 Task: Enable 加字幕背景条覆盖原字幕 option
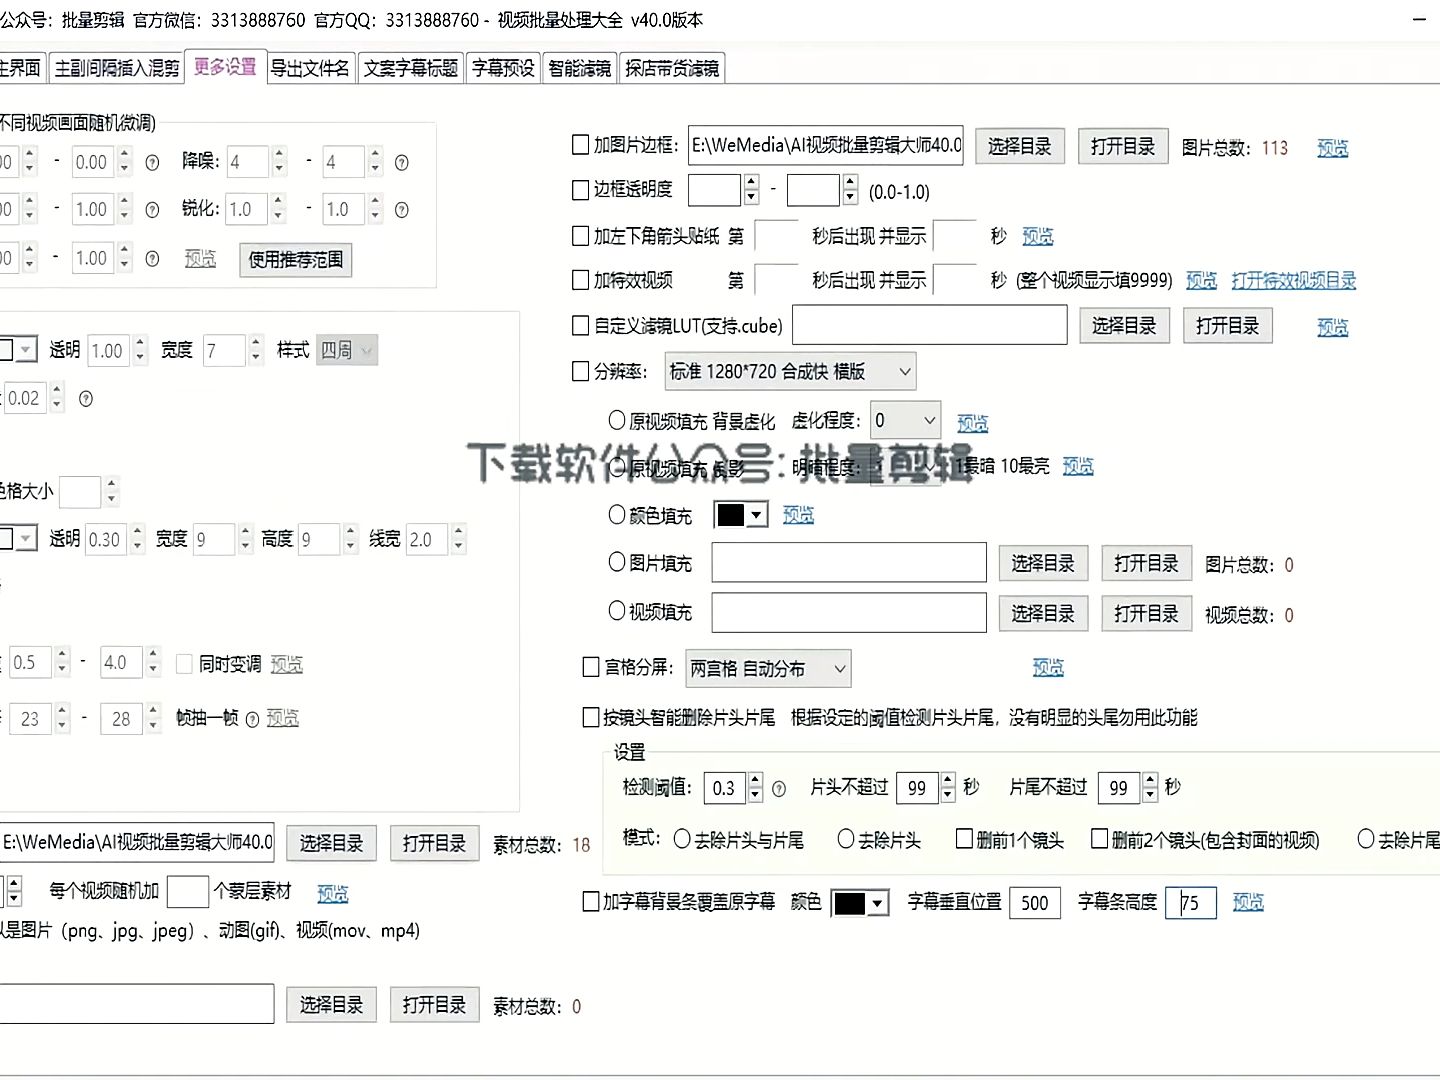click(590, 902)
